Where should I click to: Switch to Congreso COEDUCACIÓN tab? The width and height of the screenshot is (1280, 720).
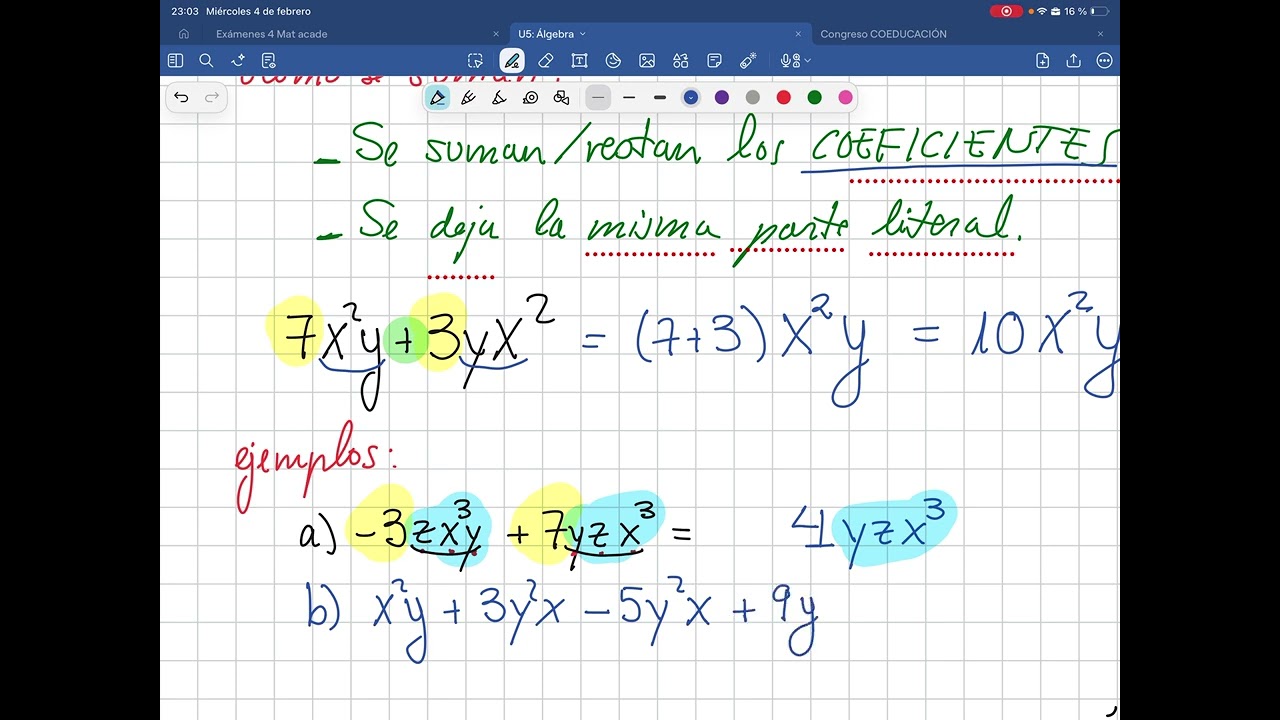(883, 34)
